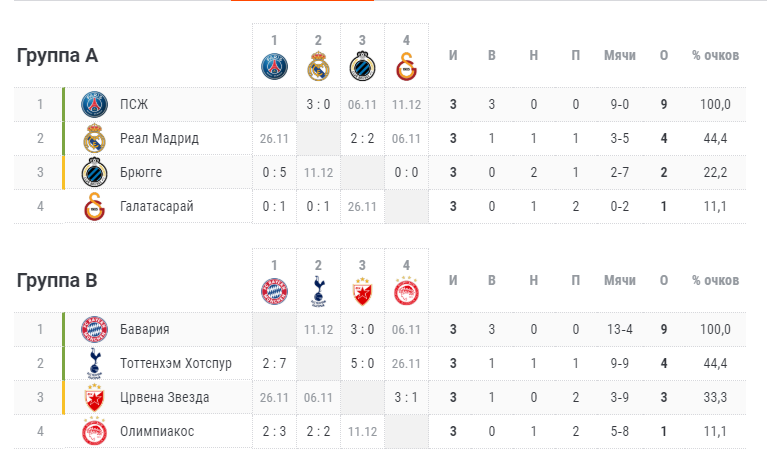Viewport: 767px width, 469px height.
Task: Click Galatasaray logo in column 4 header
Action: coord(406,67)
